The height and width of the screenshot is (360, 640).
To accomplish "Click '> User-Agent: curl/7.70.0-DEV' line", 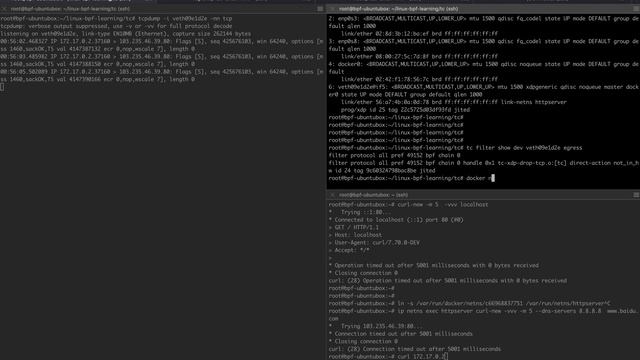I will (374, 243).
